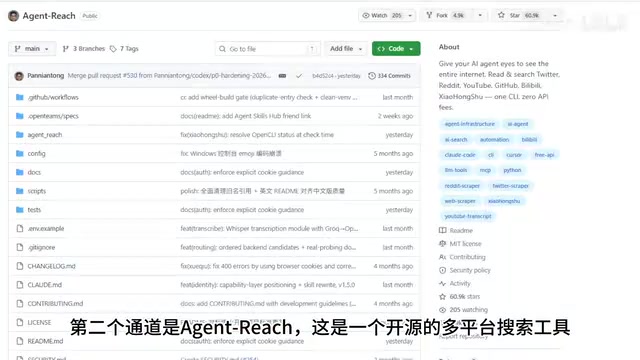Open the Agent-Reach repository title link
The image size is (640, 360).
pyautogui.click(x=49, y=16)
